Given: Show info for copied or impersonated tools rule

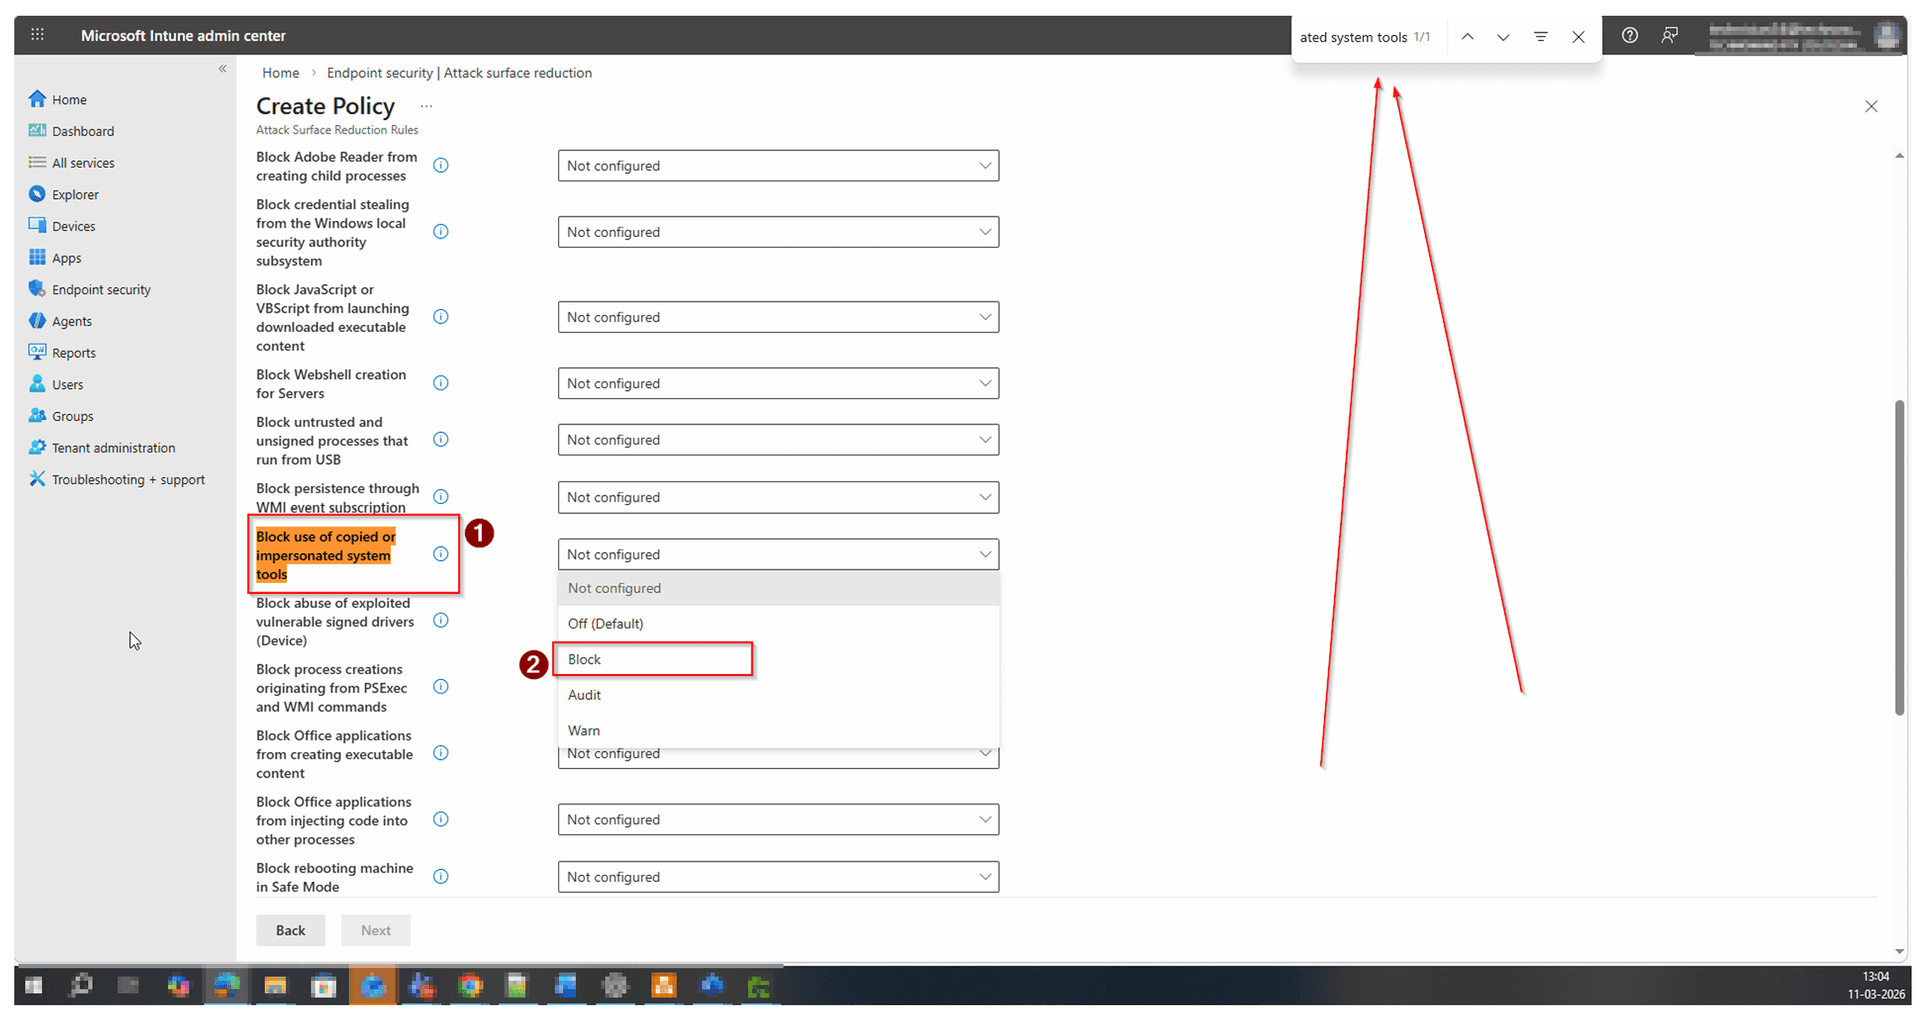Looking at the screenshot, I should click(441, 554).
